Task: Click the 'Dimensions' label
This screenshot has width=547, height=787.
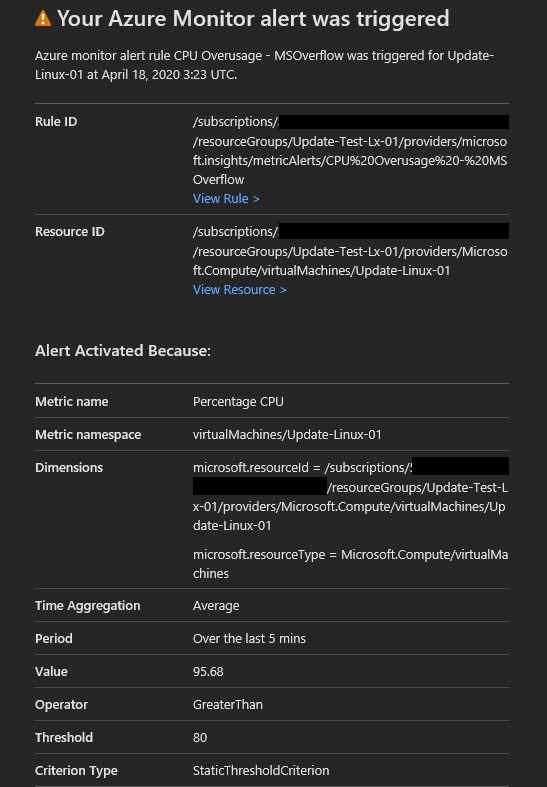Action: pyautogui.click(x=69, y=467)
